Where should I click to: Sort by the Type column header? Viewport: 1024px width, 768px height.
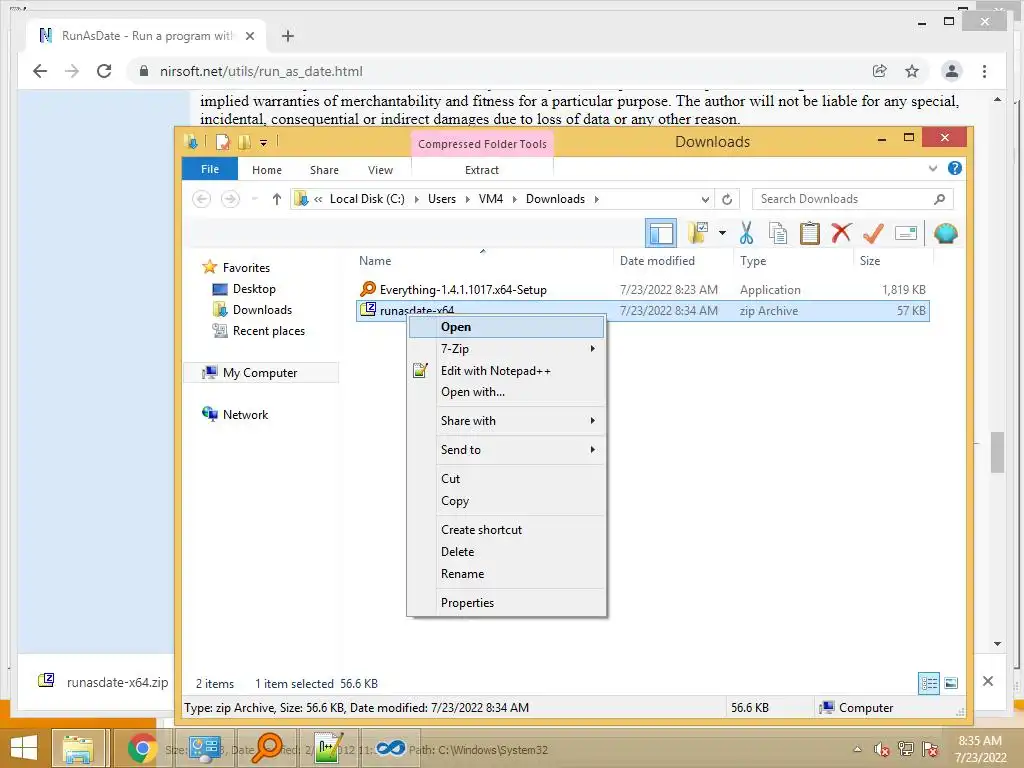click(x=753, y=261)
